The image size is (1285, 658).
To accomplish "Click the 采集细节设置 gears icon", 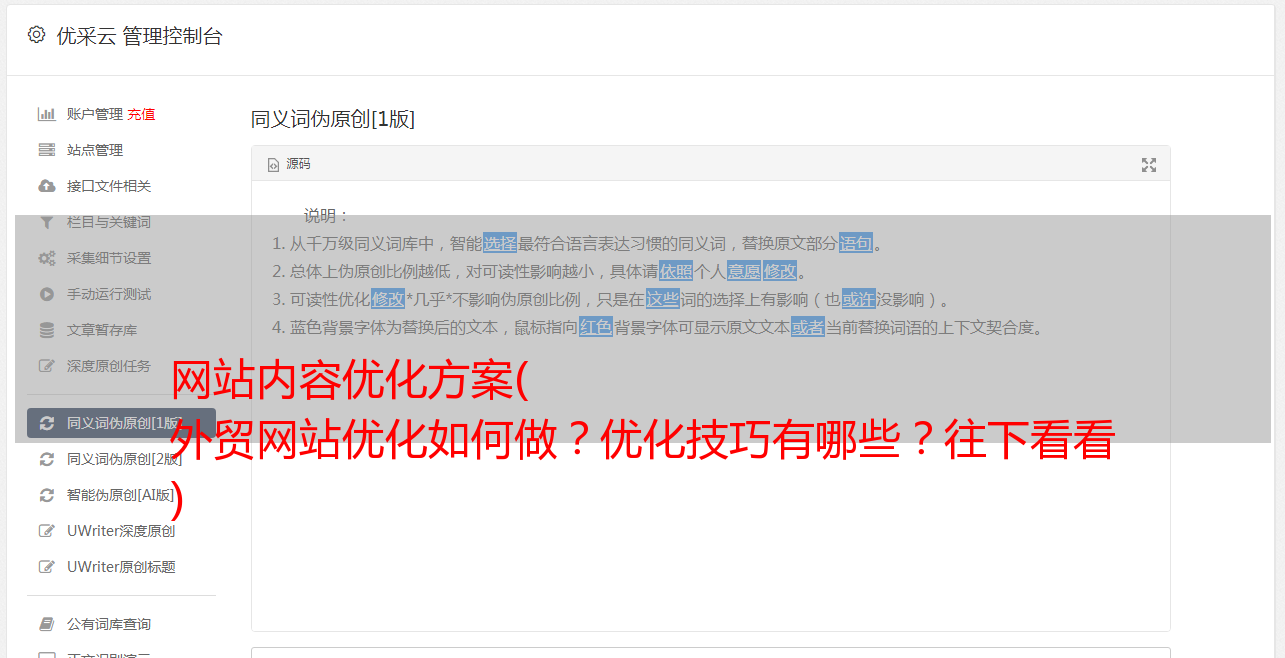I will [x=46, y=258].
